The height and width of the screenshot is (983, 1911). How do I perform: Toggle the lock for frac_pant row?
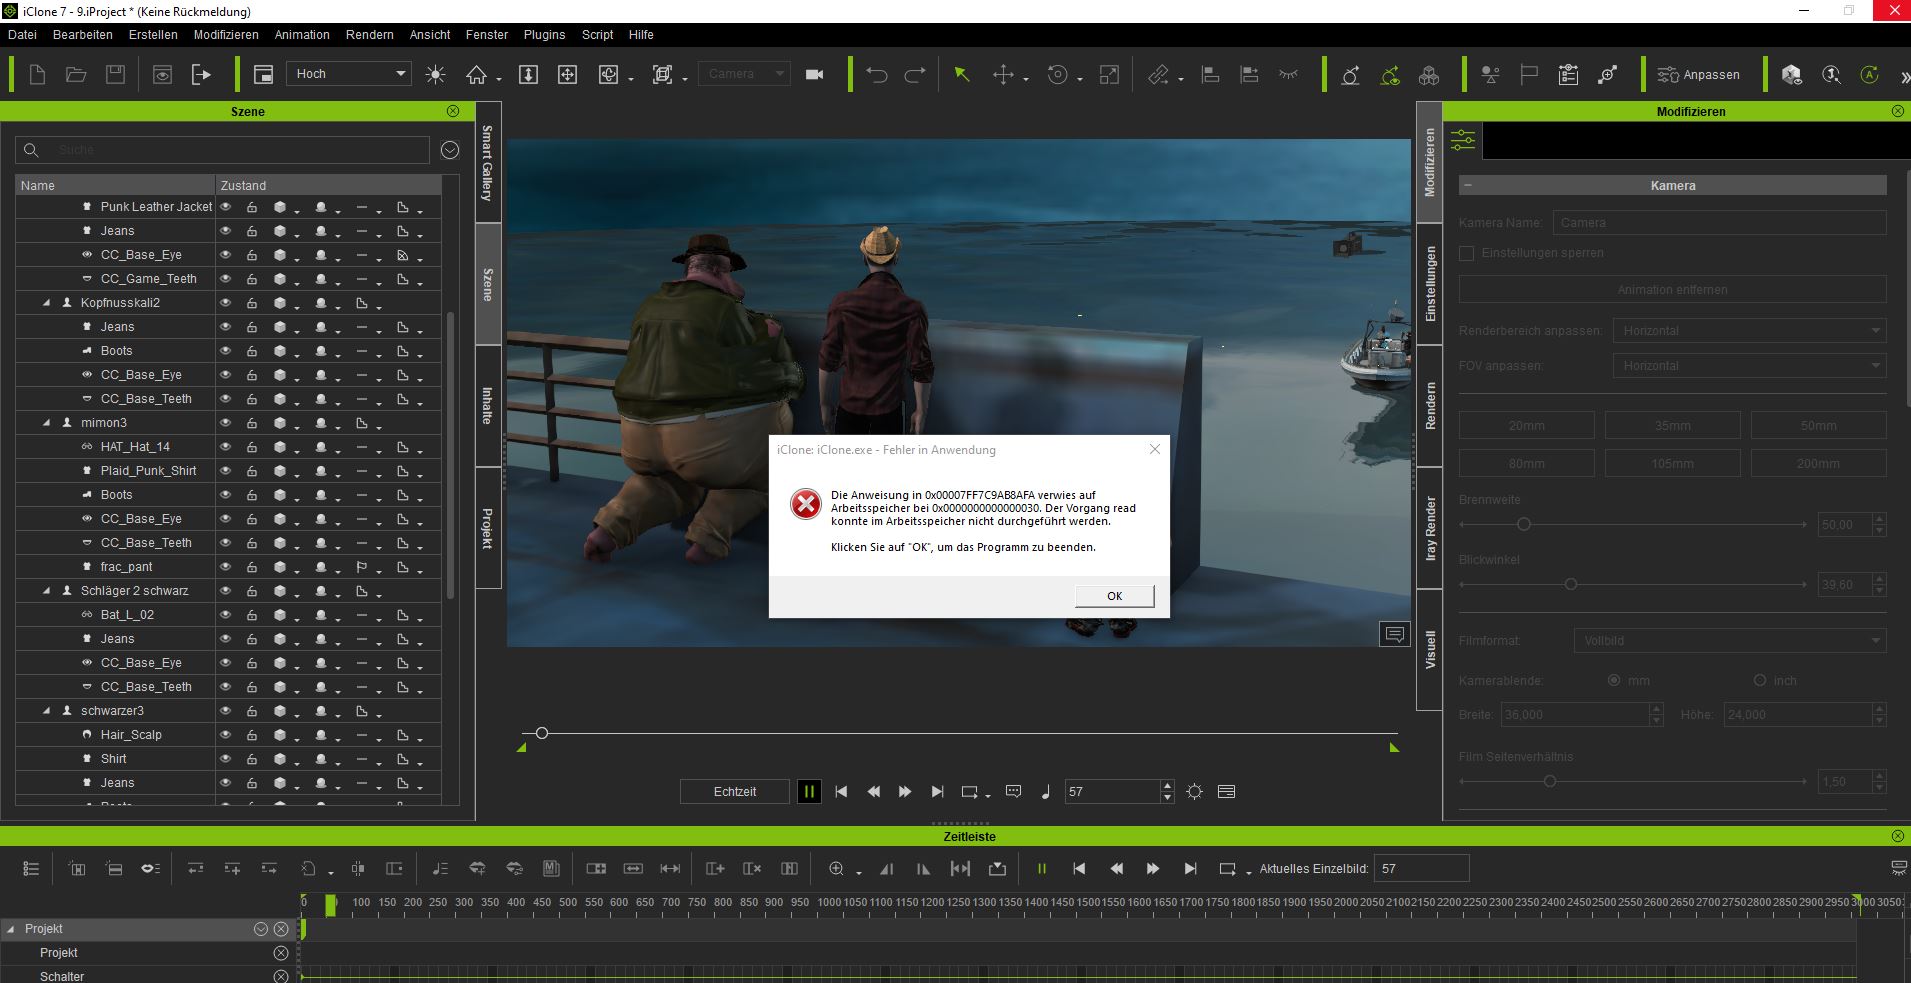click(x=252, y=567)
